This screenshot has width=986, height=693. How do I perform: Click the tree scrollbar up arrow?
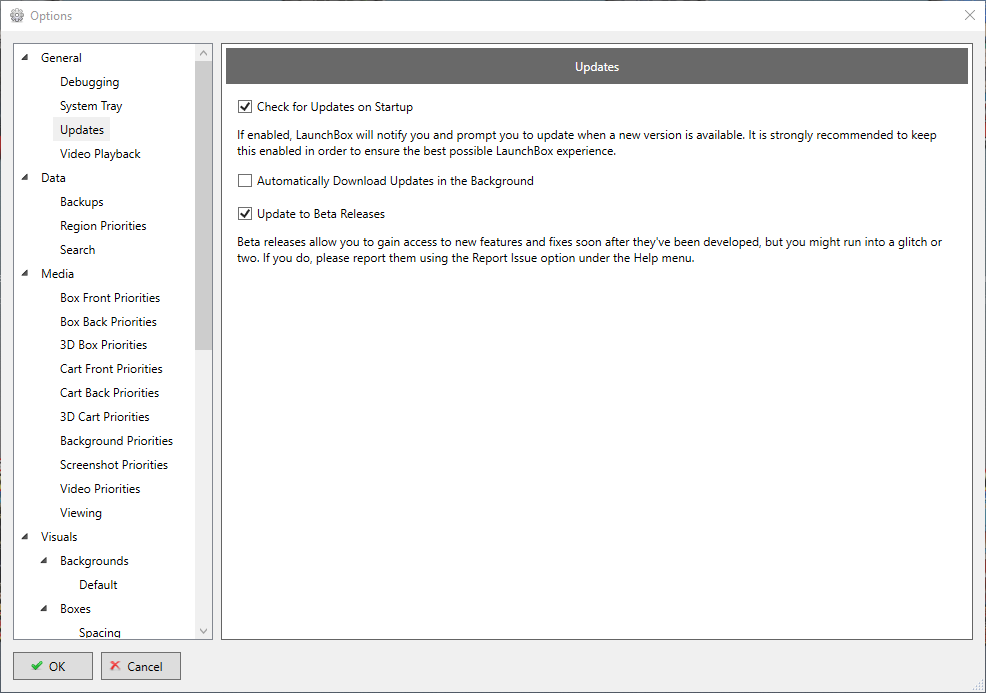203,53
